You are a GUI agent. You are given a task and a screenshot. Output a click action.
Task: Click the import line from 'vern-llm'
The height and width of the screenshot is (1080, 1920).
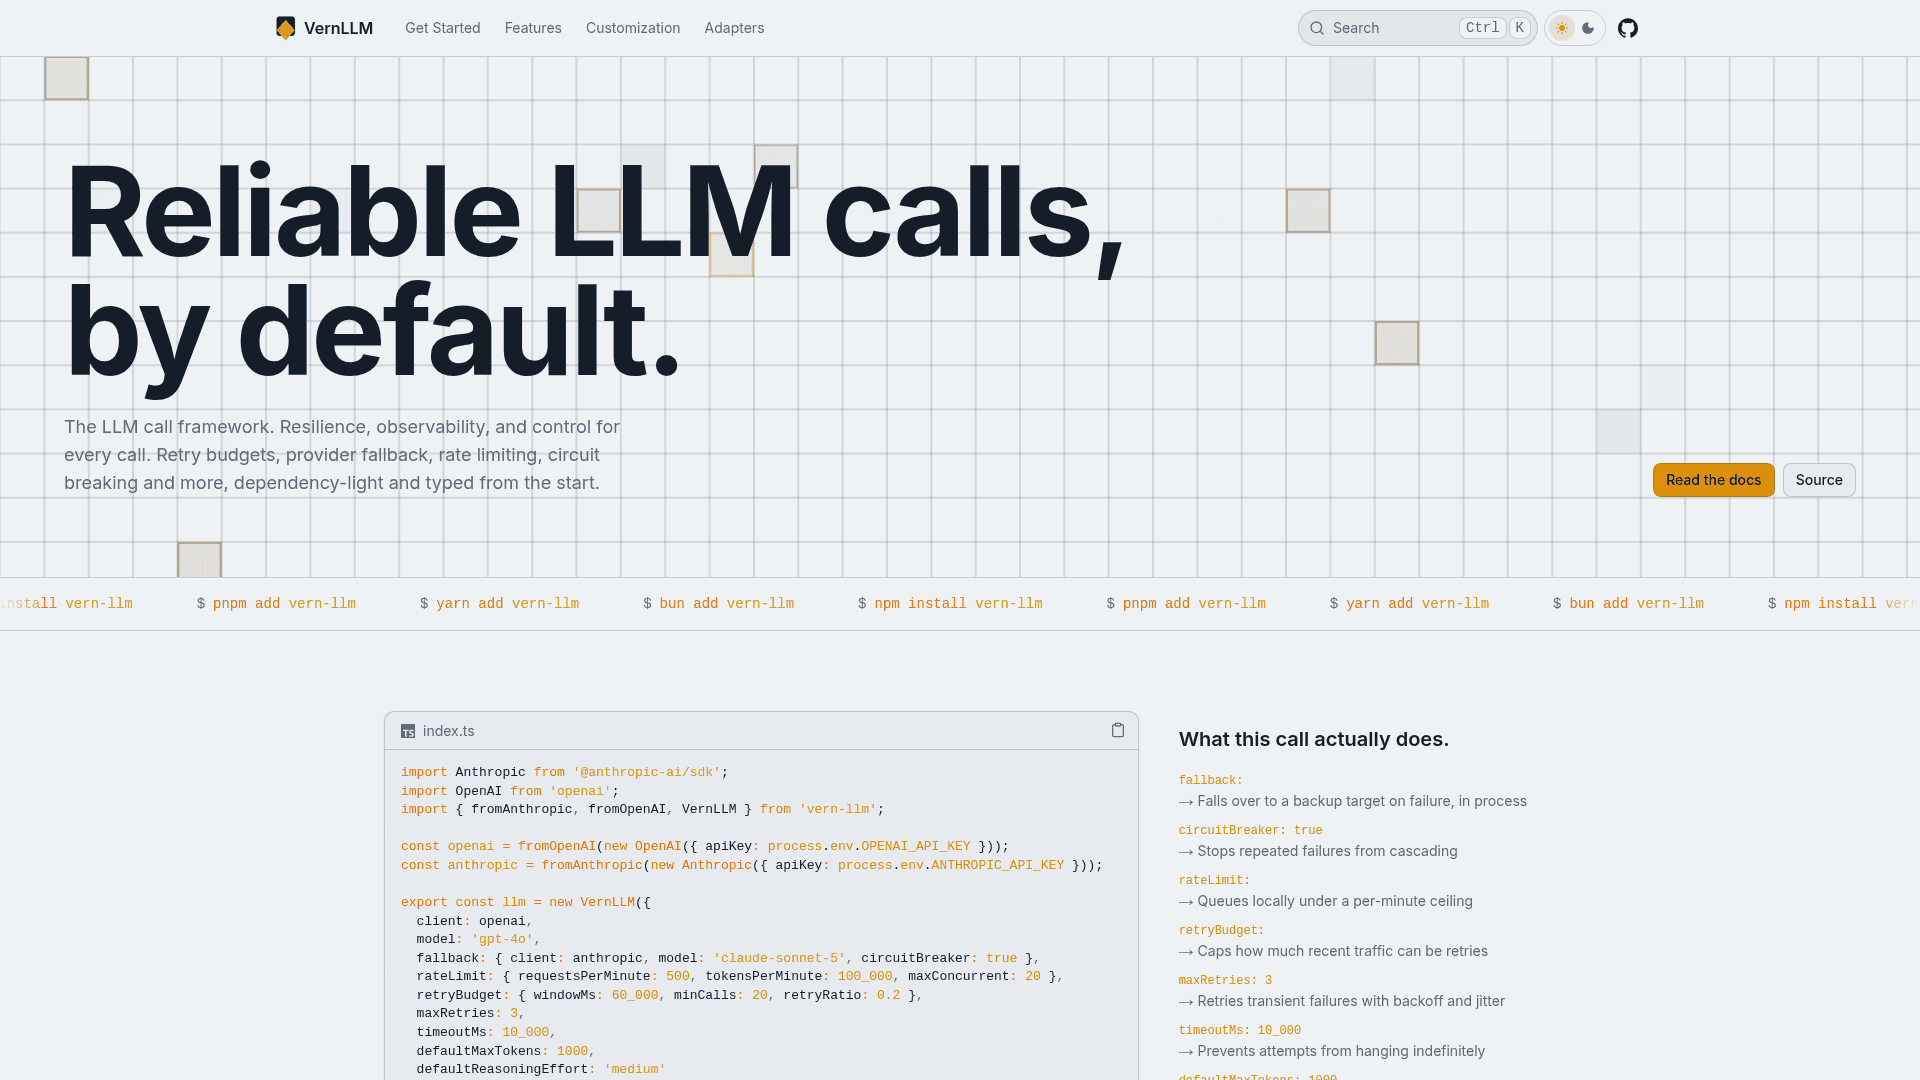pos(643,809)
